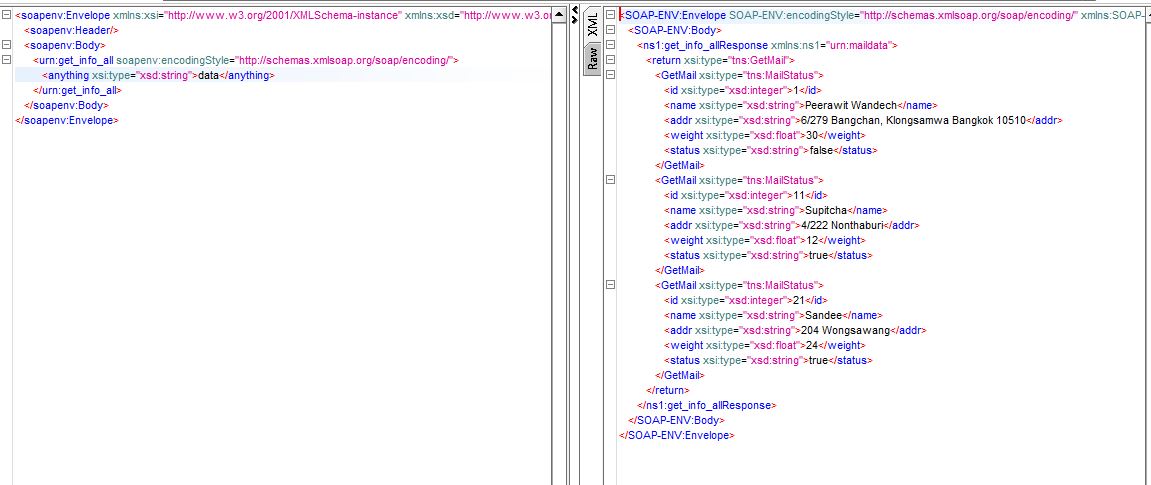This screenshot has height=485, width=1151.
Task: Click the id line with value 11
Action: tap(746, 195)
